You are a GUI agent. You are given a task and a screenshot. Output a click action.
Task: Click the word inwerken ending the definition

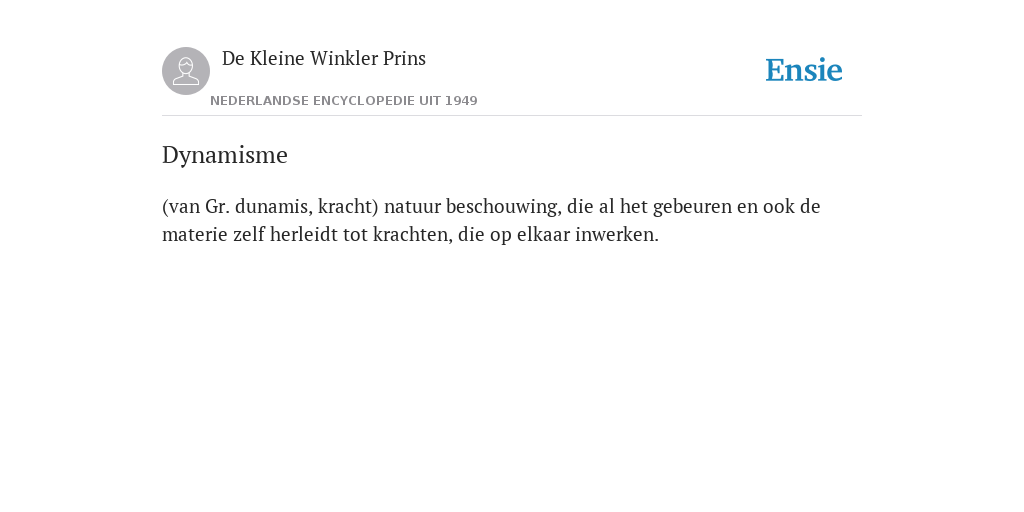(616, 234)
